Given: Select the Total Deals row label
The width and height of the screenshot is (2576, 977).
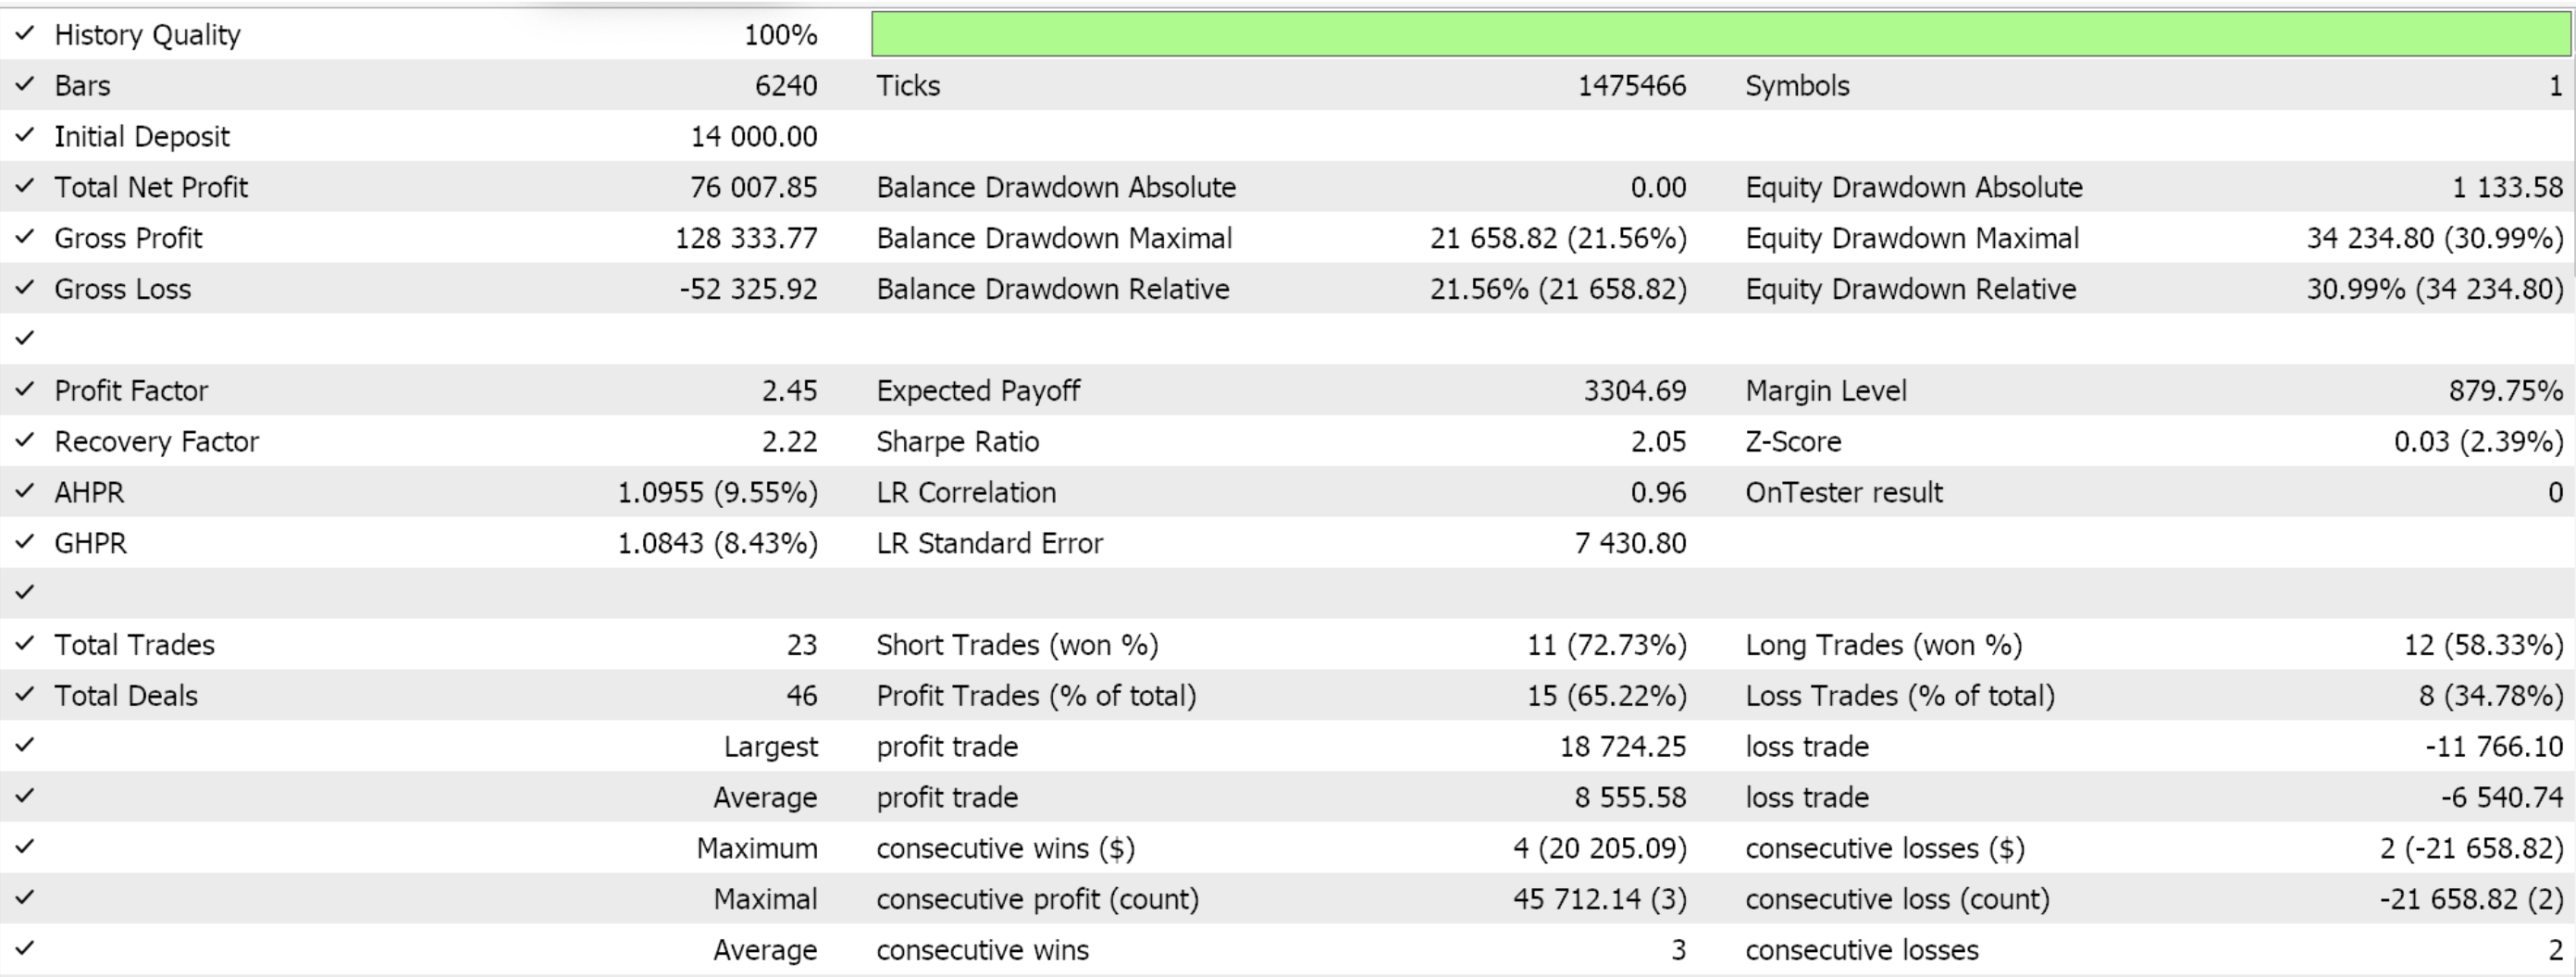Looking at the screenshot, I should pyautogui.click(x=126, y=695).
